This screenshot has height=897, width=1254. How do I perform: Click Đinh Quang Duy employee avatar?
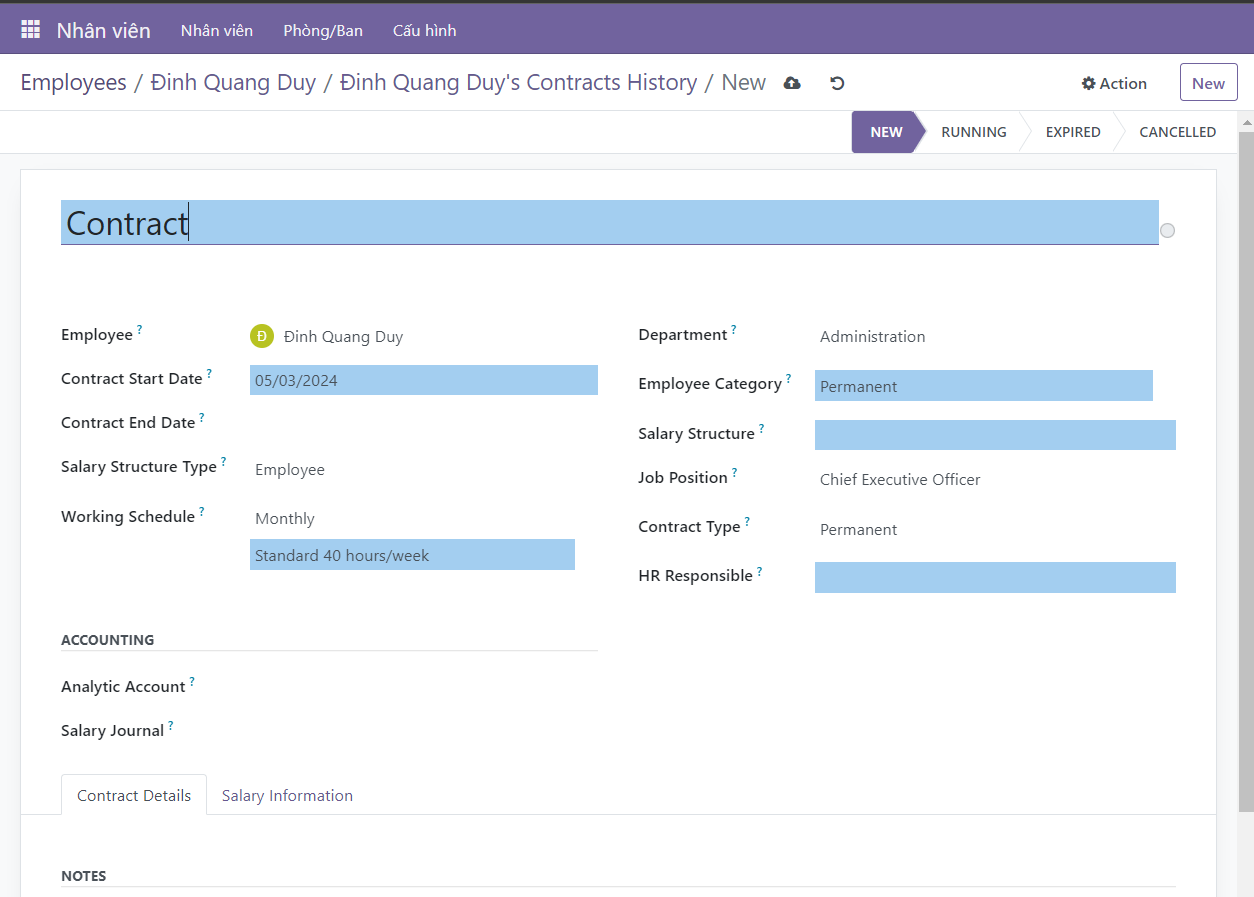click(262, 336)
